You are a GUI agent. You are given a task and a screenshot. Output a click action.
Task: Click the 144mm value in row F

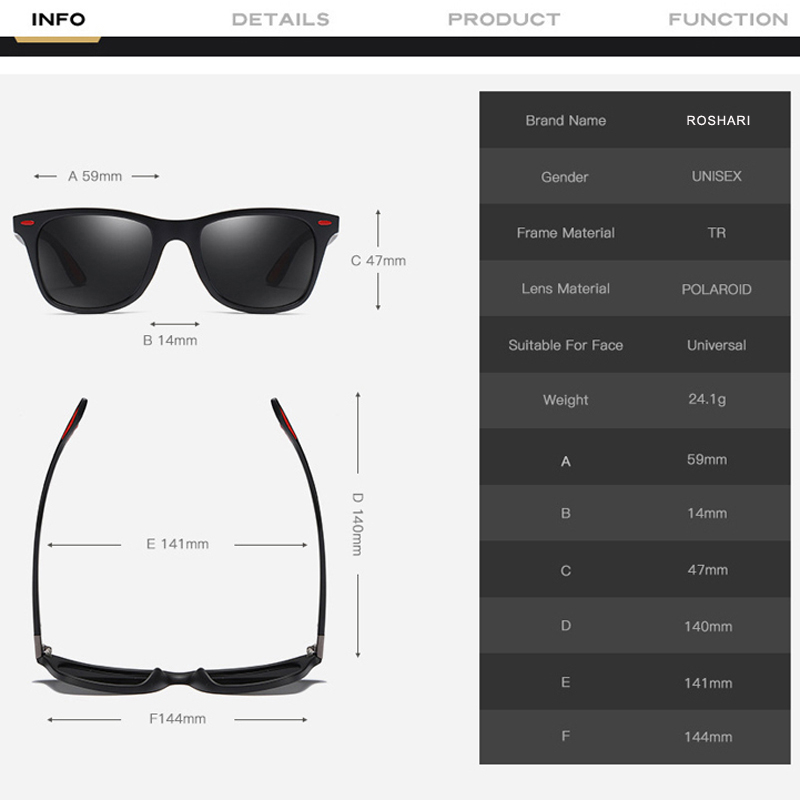click(707, 737)
